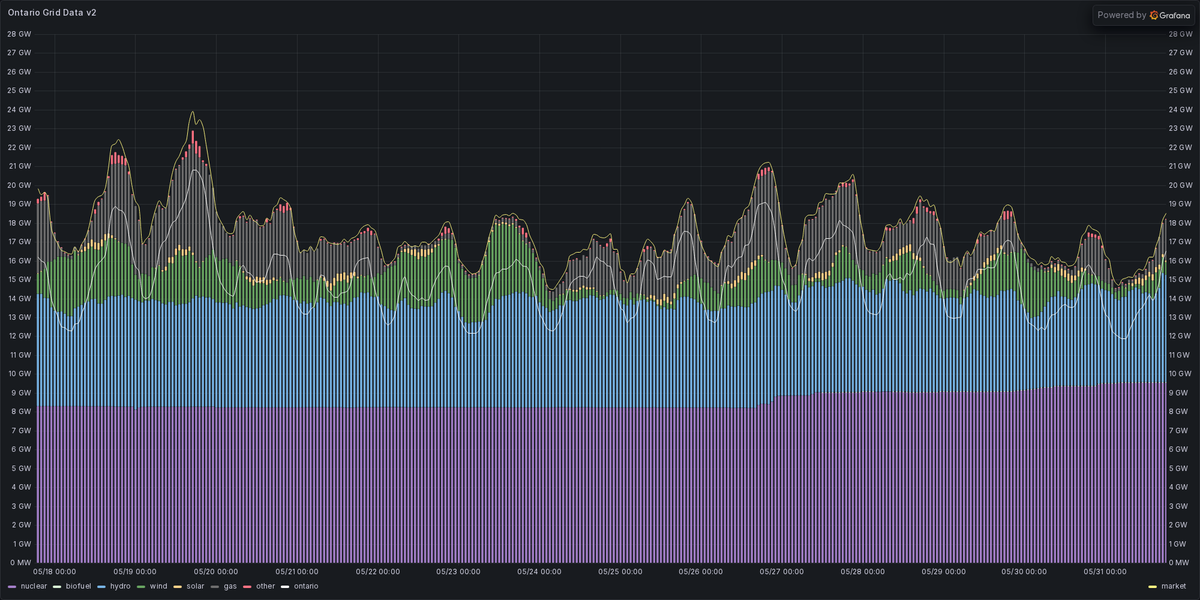Viewport: 1200px width, 600px height.
Task: Click the 05/18 00:00 time axis label
Action: pos(54,572)
